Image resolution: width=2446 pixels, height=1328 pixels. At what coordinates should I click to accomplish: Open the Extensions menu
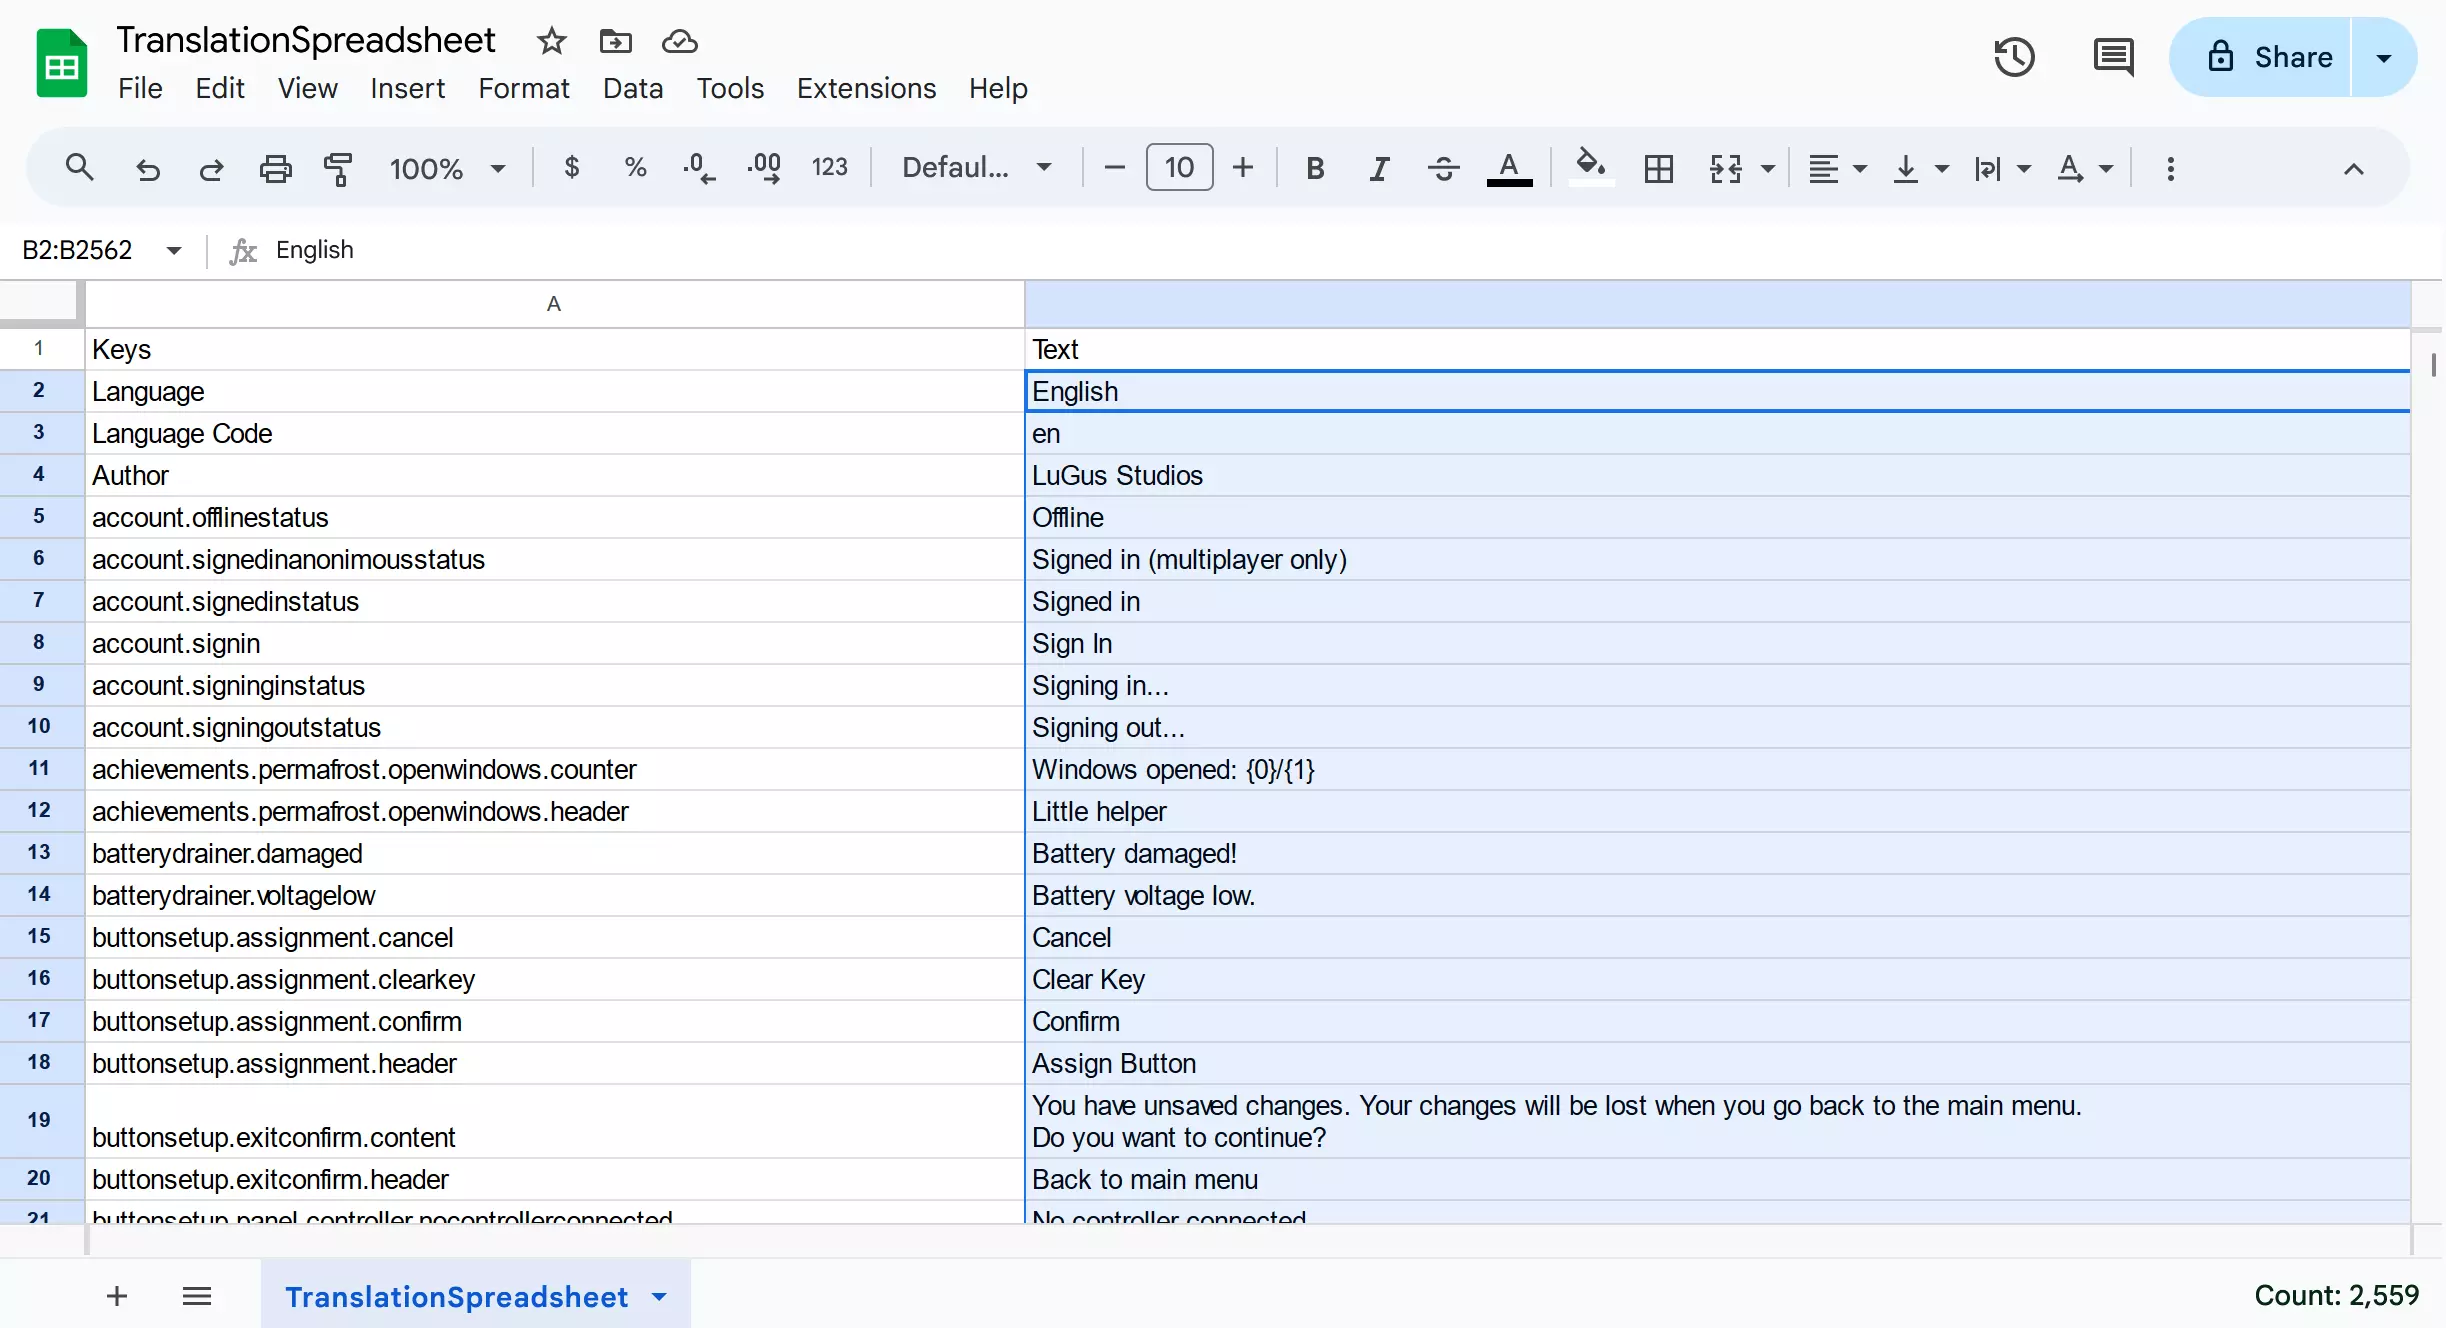click(x=866, y=88)
